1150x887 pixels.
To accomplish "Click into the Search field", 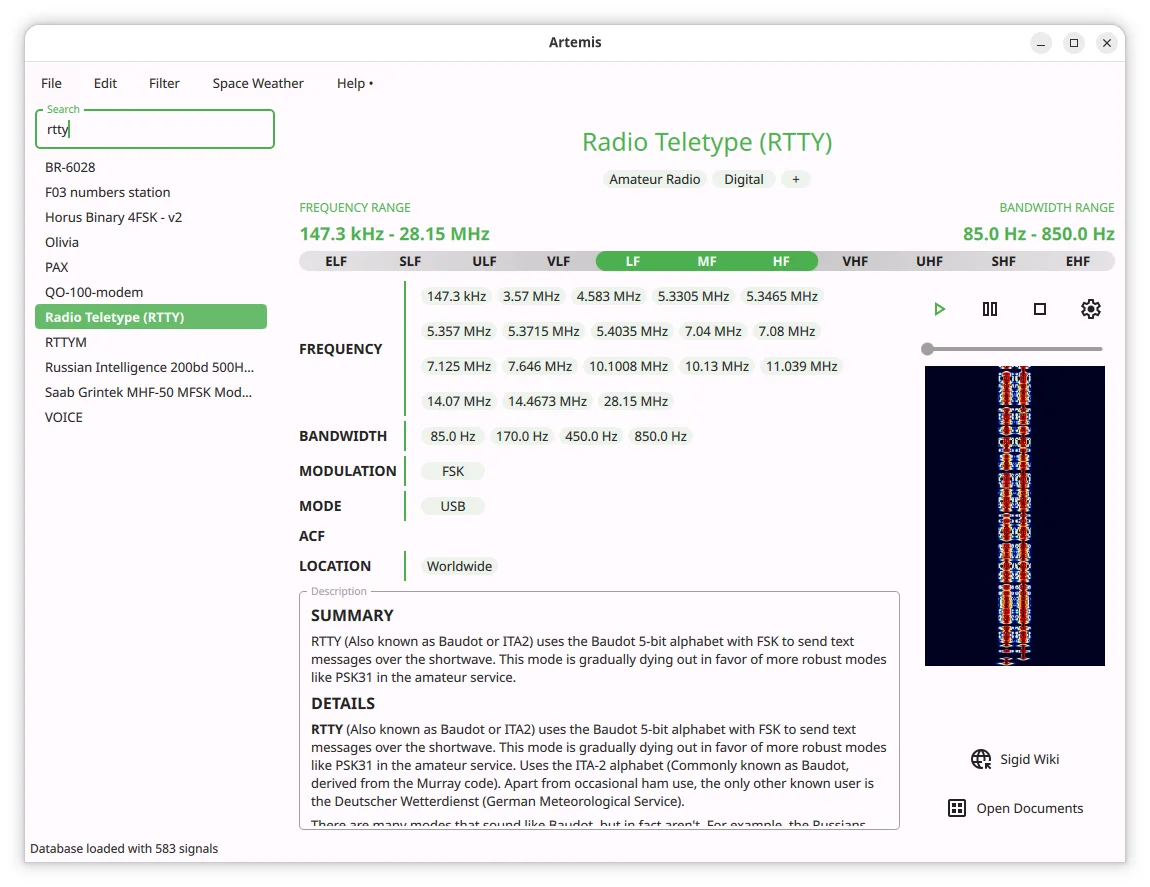I will click(155, 129).
